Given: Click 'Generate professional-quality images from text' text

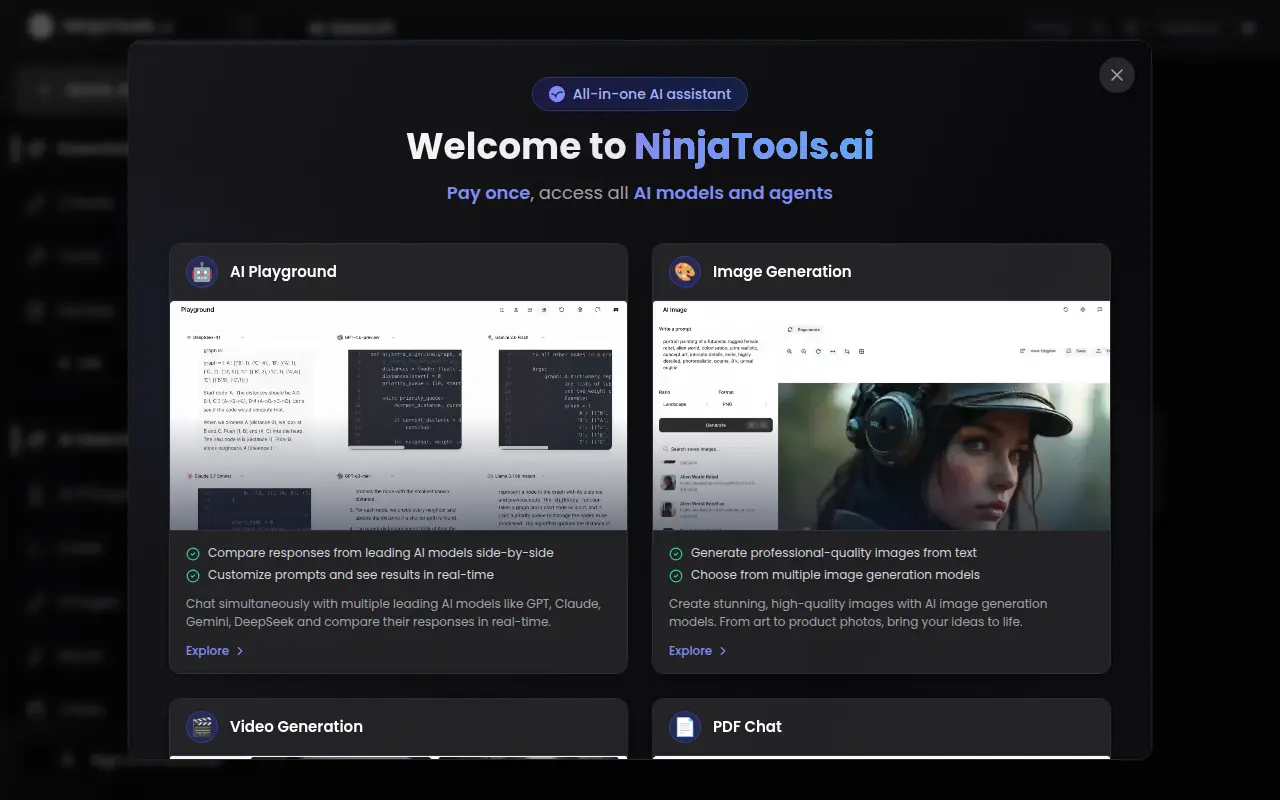Looking at the screenshot, I should pos(834,553).
